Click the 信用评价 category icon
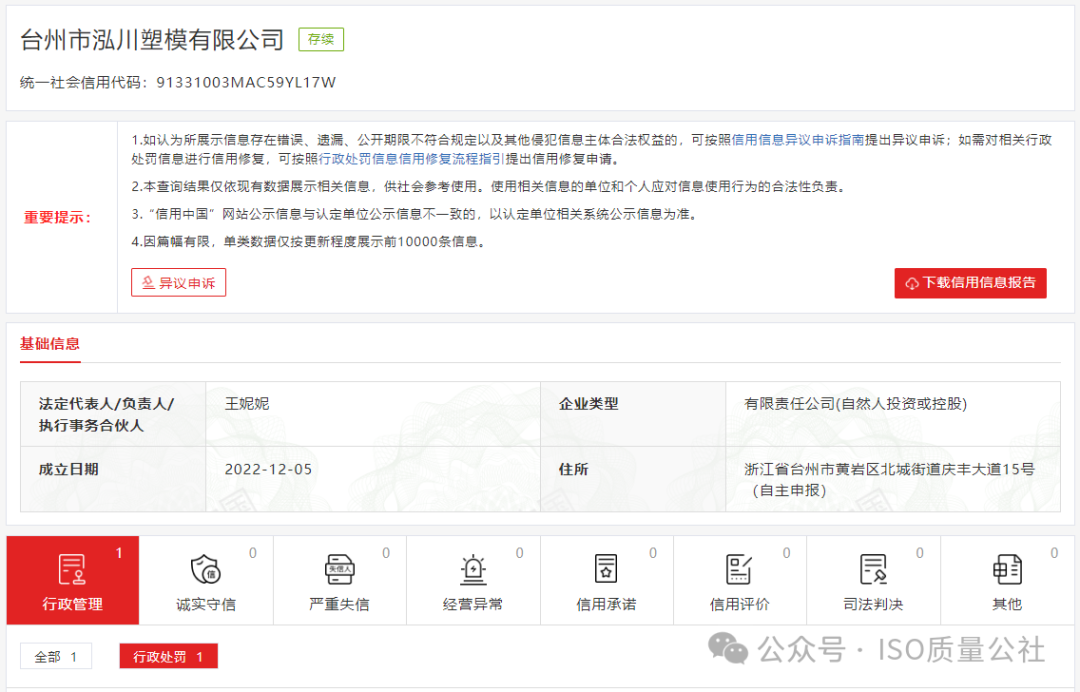Screen dimensions: 1080x692 click(x=739, y=570)
